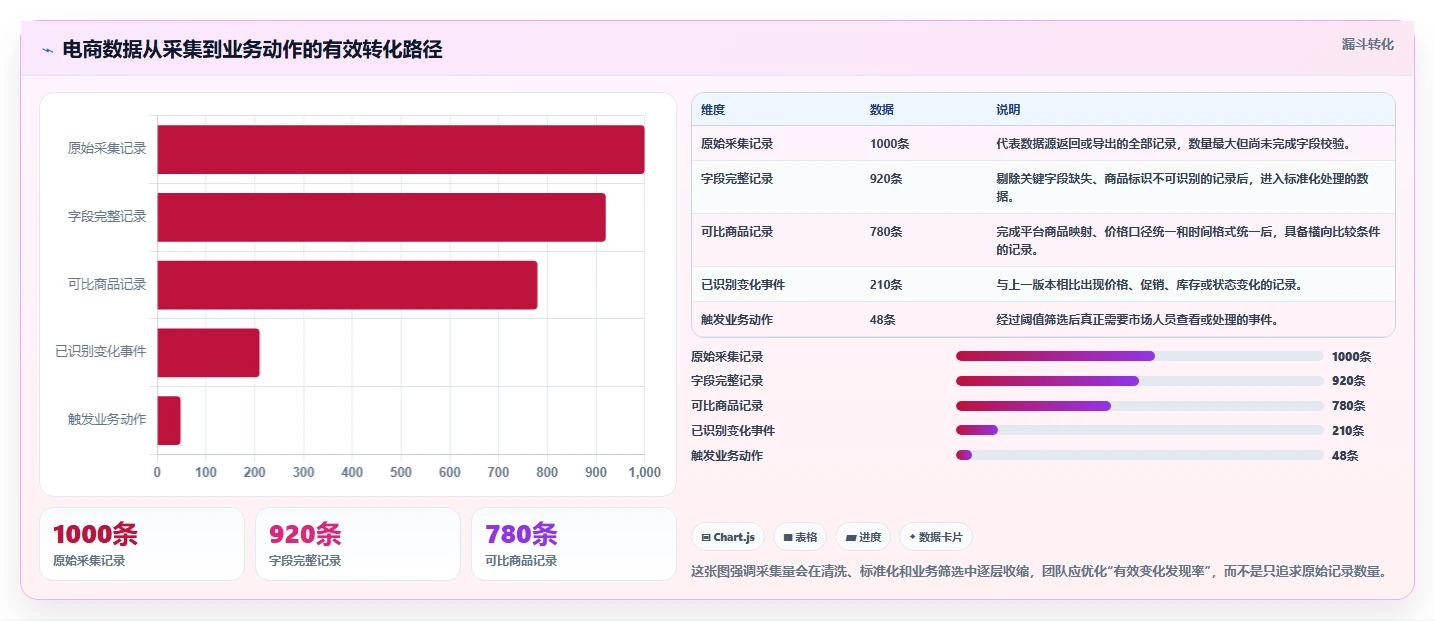
Task: Click the 触发业务动作 progress bar showing 48条
Action: tap(1140, 455)
